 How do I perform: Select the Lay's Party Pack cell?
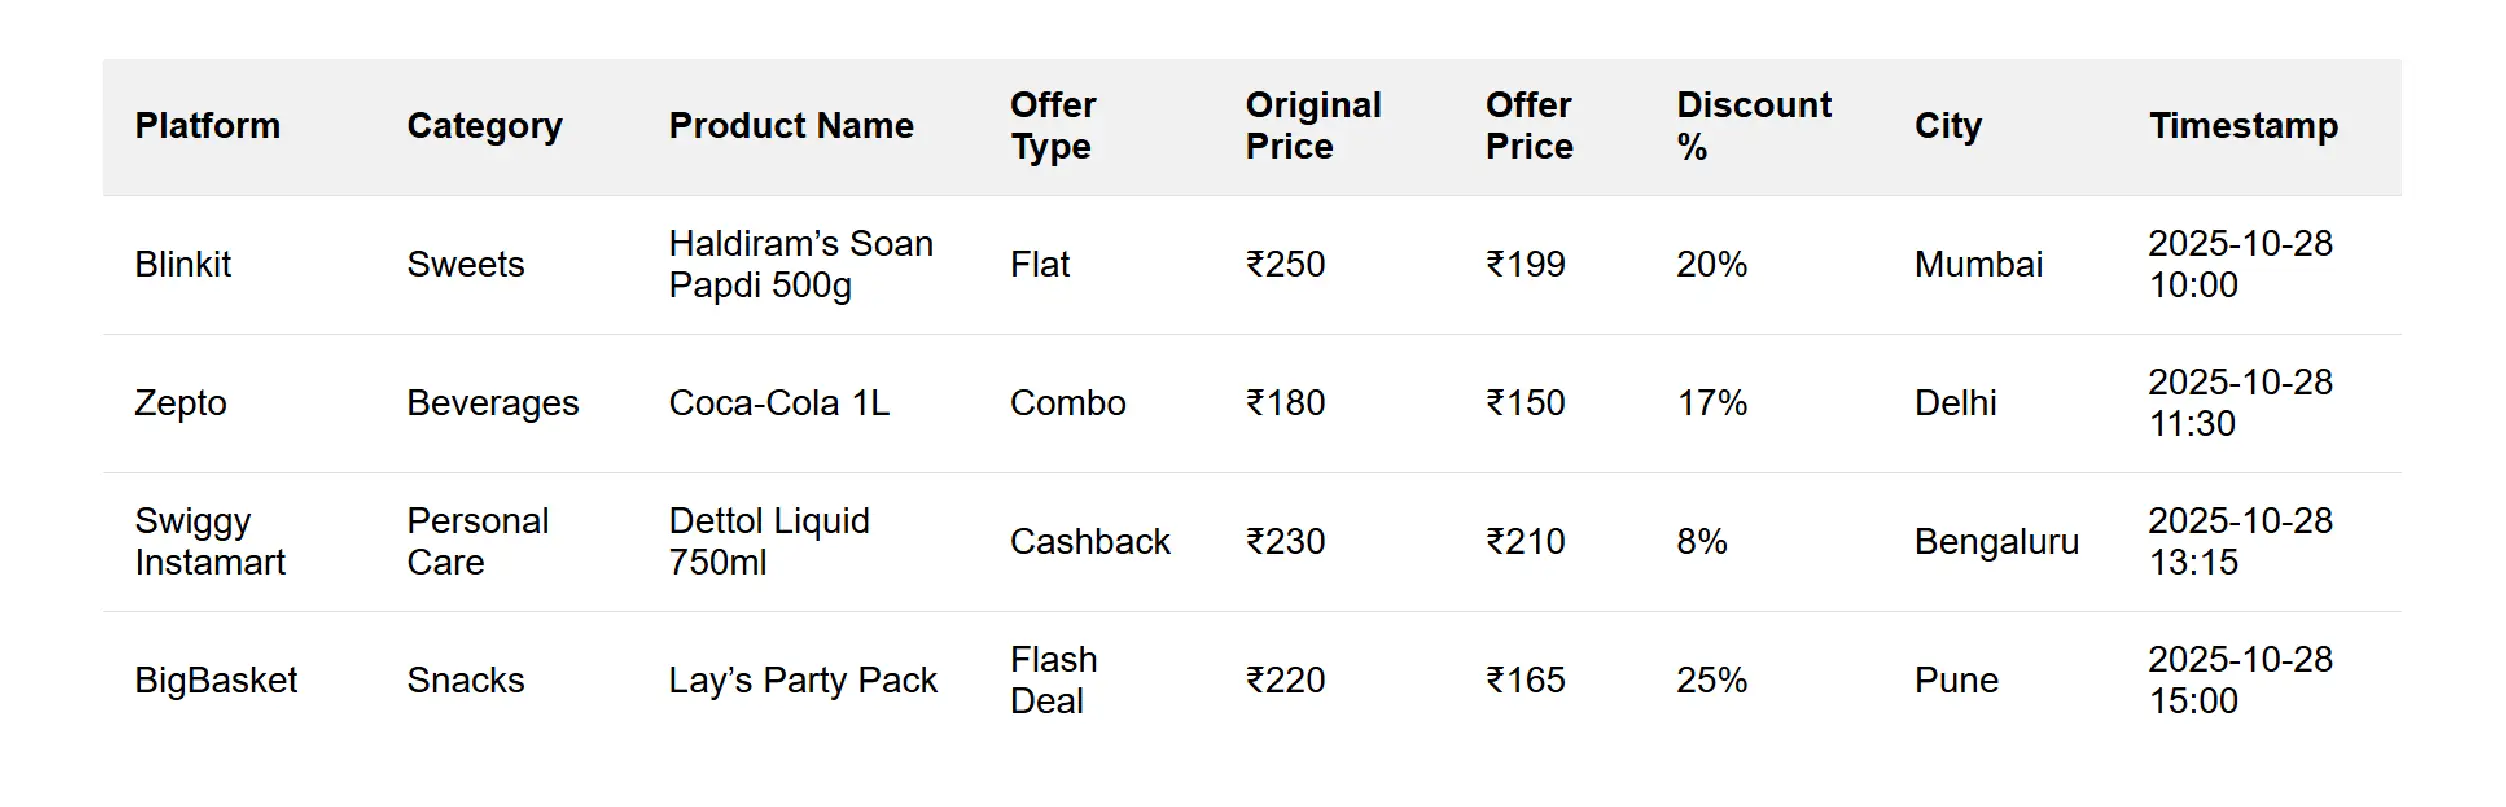tap(803, 680)
